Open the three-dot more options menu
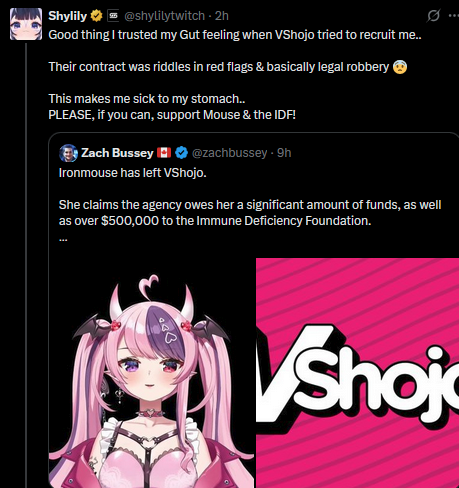The width and height of the screenshot is (459, 488). 454,16
